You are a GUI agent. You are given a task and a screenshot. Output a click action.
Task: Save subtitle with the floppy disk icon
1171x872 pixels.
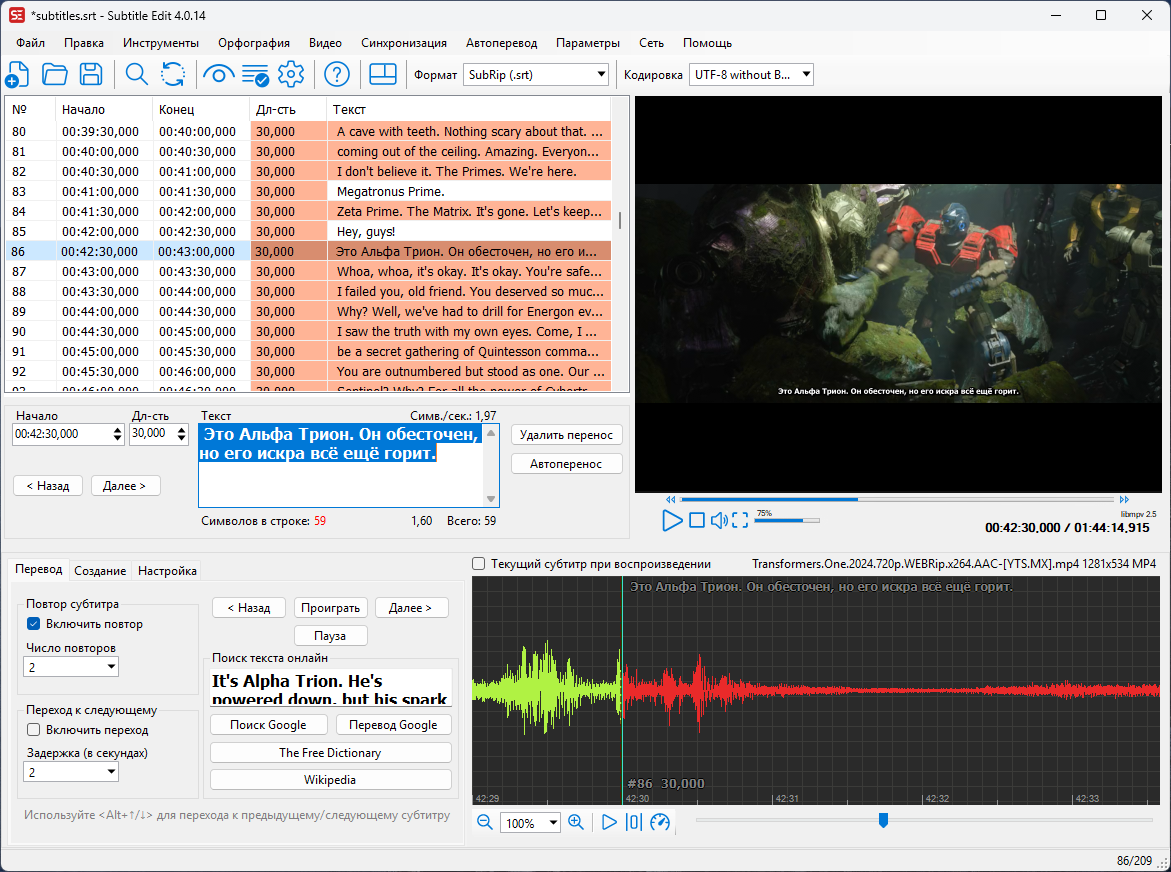(x=91, y=74)
